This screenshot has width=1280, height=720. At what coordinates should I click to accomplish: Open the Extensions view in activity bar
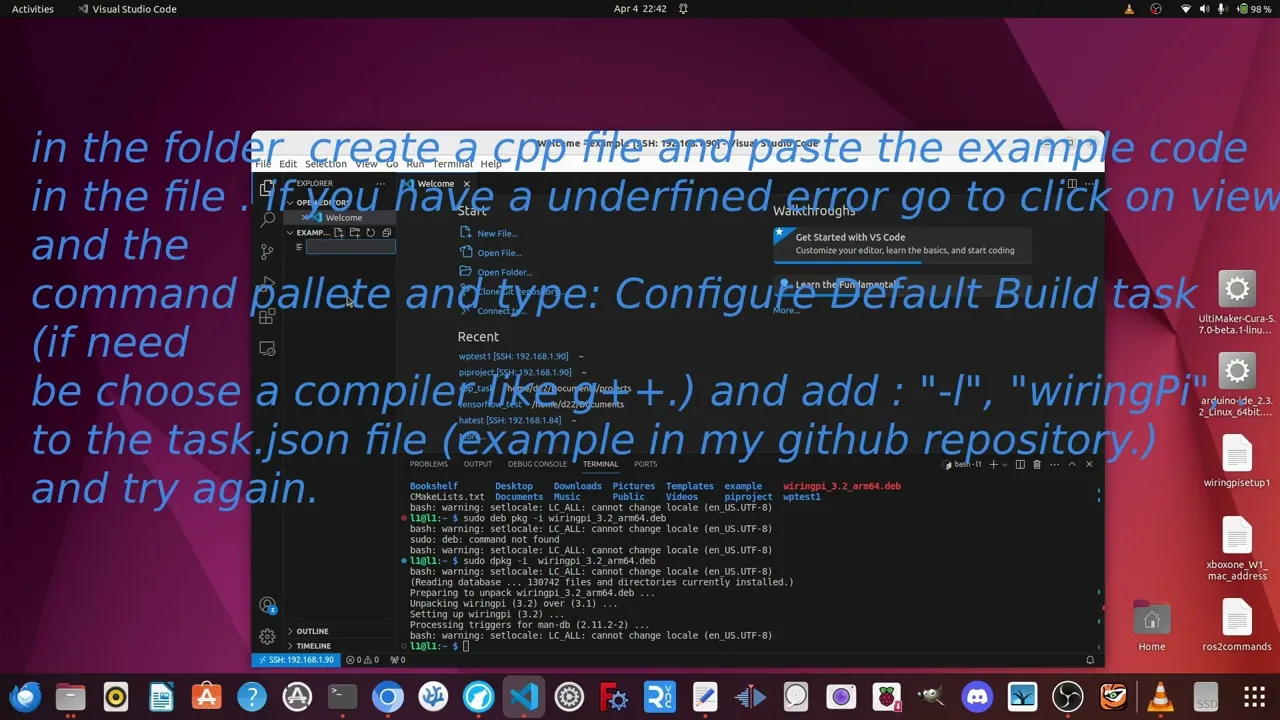tap(267, 316)
